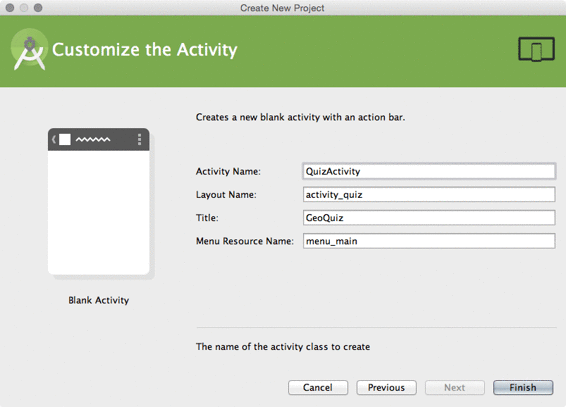The image size is (566, 407).
Task: Click the Create New Project title text
Action: pyautogui.click(x=282, y=8)
